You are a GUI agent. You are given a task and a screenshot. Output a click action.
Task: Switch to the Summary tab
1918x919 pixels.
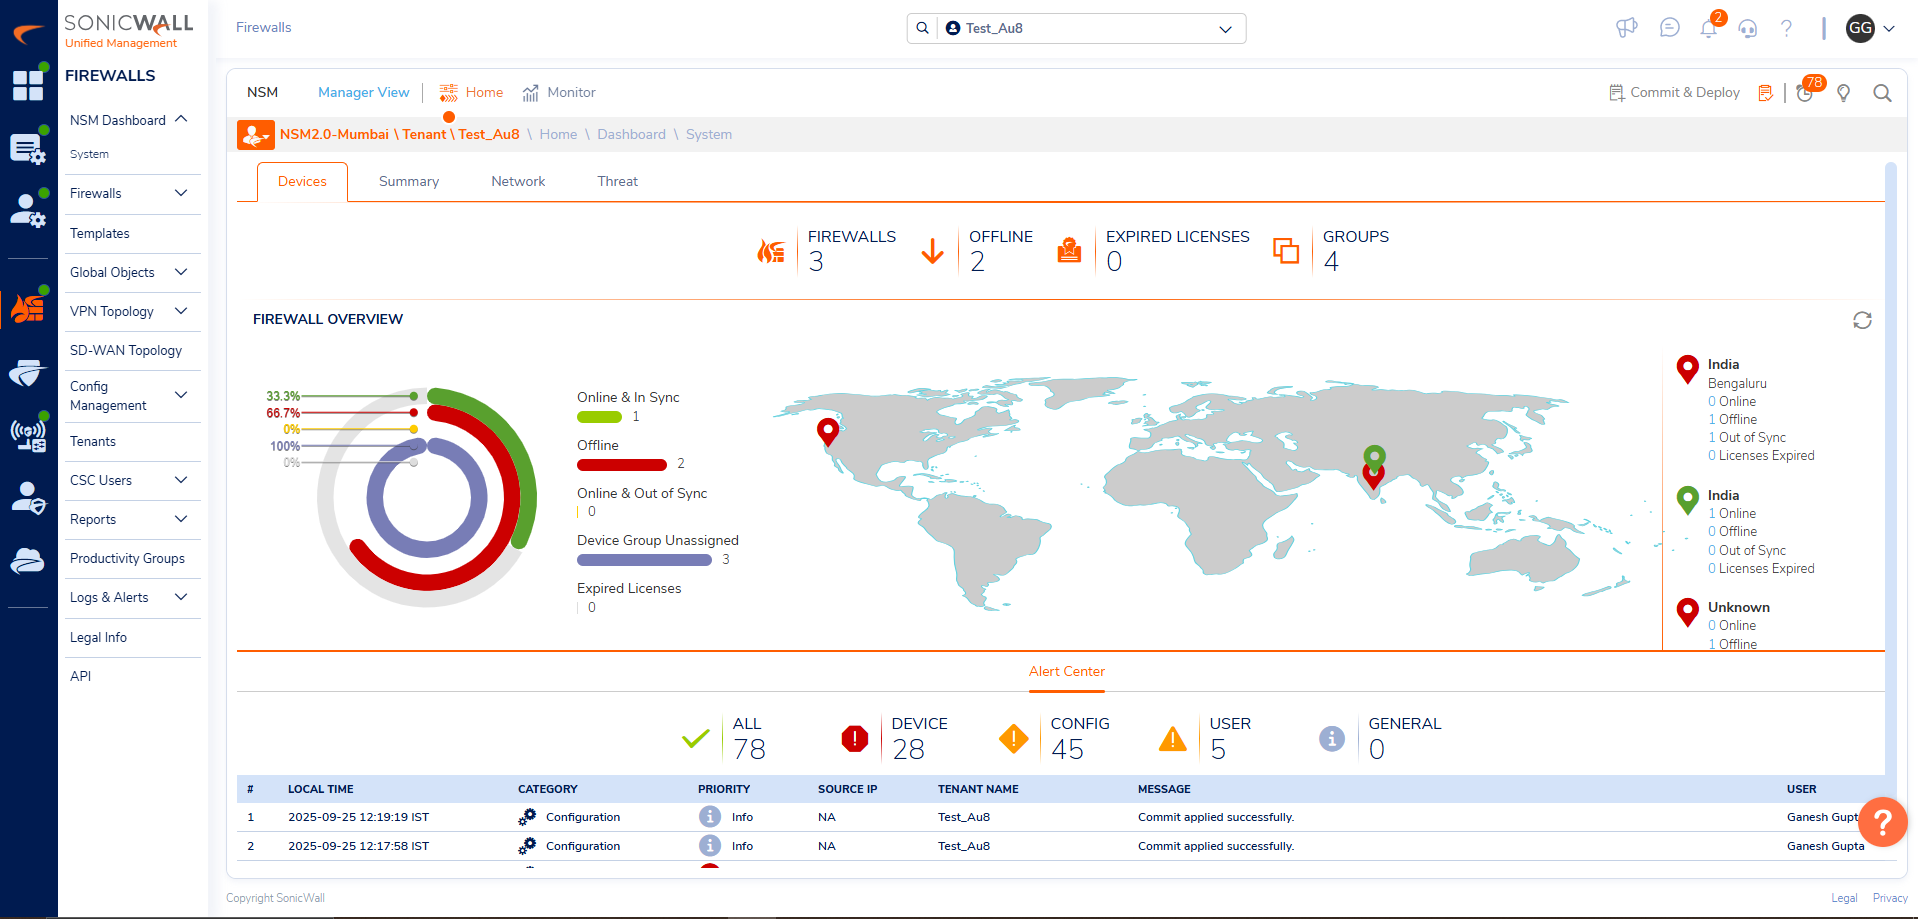pos(408,181)
